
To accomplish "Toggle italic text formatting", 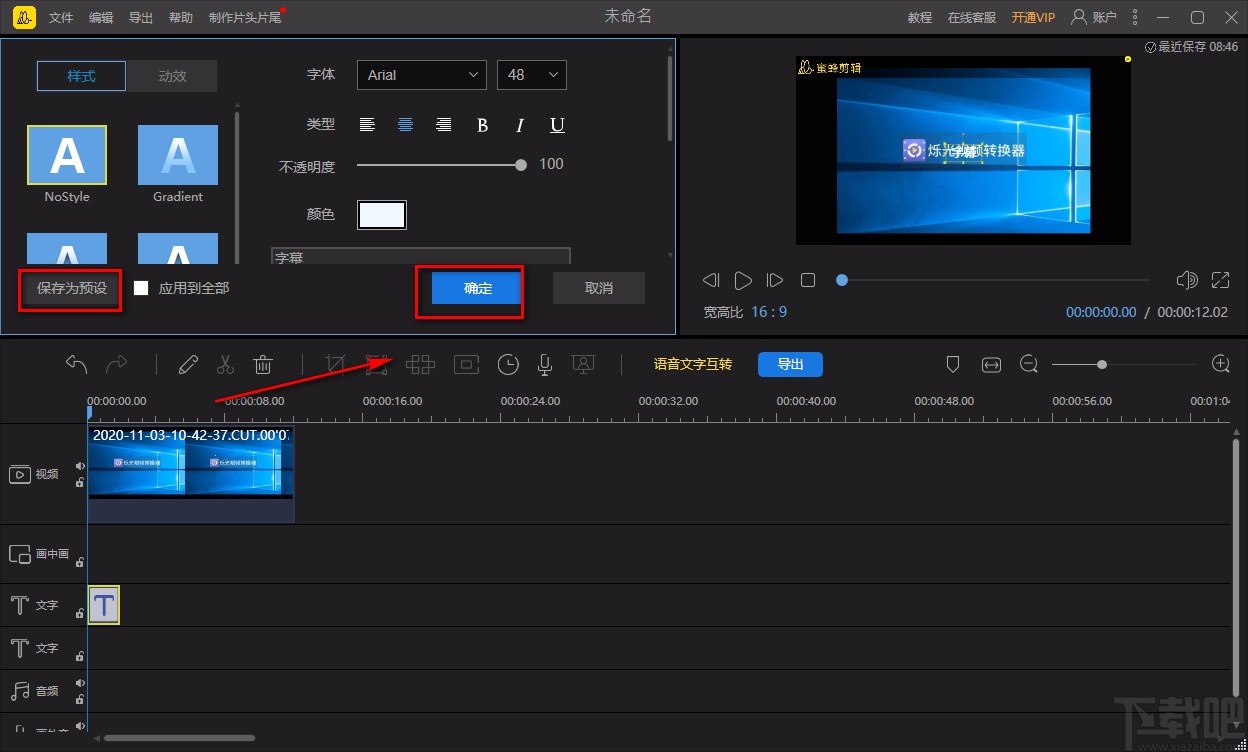I will point(520,125).
